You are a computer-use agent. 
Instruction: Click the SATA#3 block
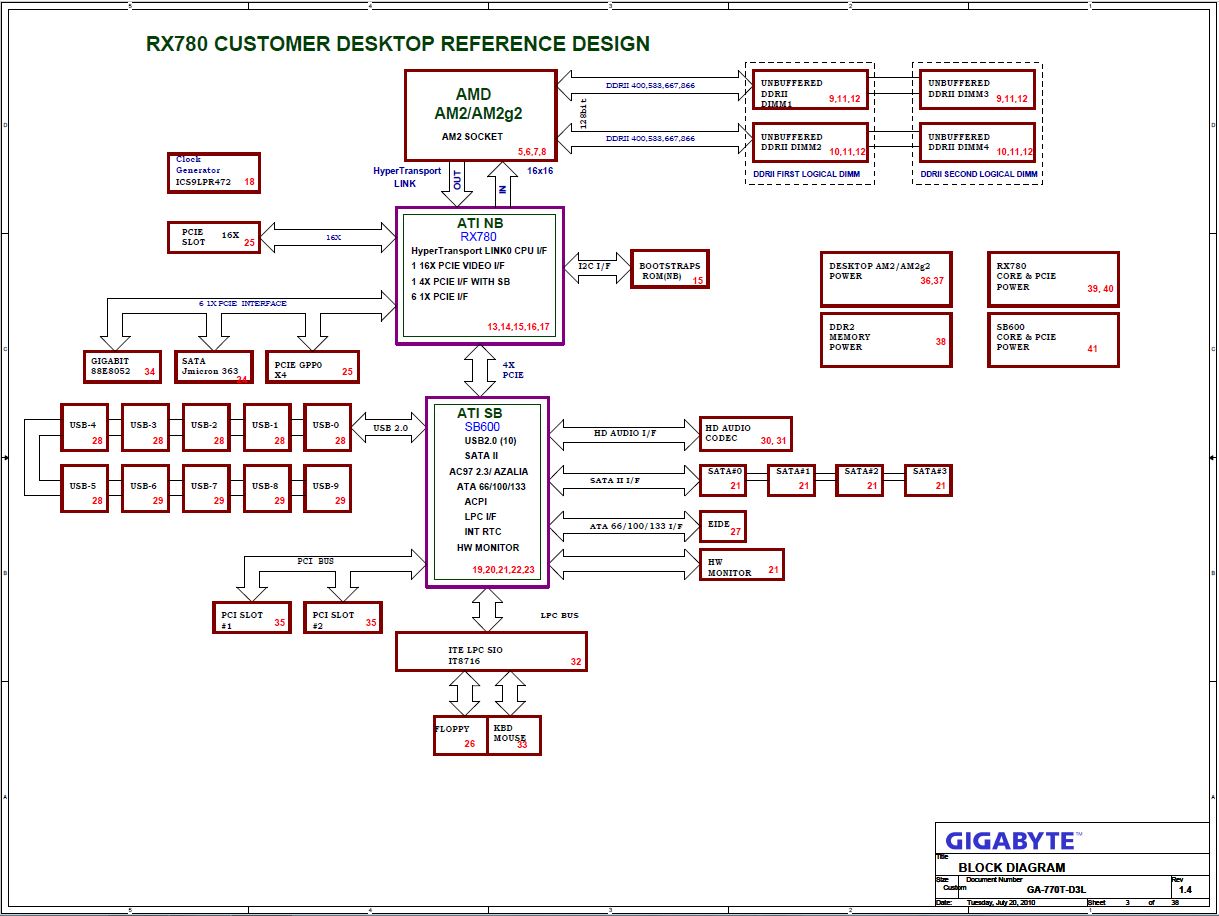pyautogui.click(x=929, y=480)
